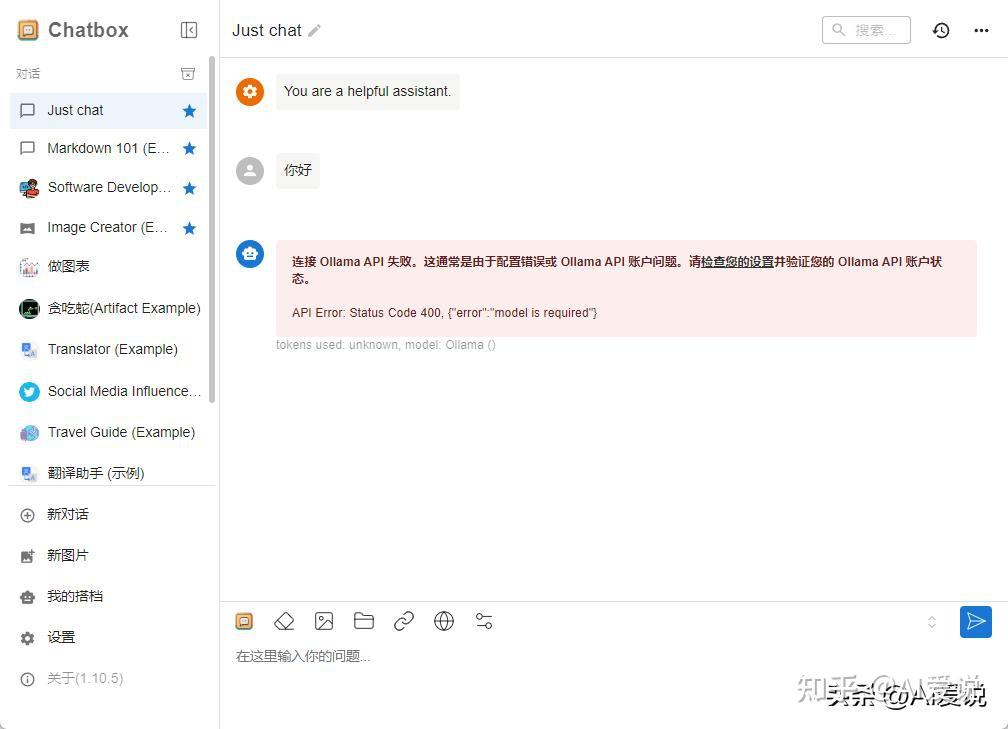Screen dimensions: 1008x729
Task: Open the quote icon in the input toolbar
Action: coord(244,621)
